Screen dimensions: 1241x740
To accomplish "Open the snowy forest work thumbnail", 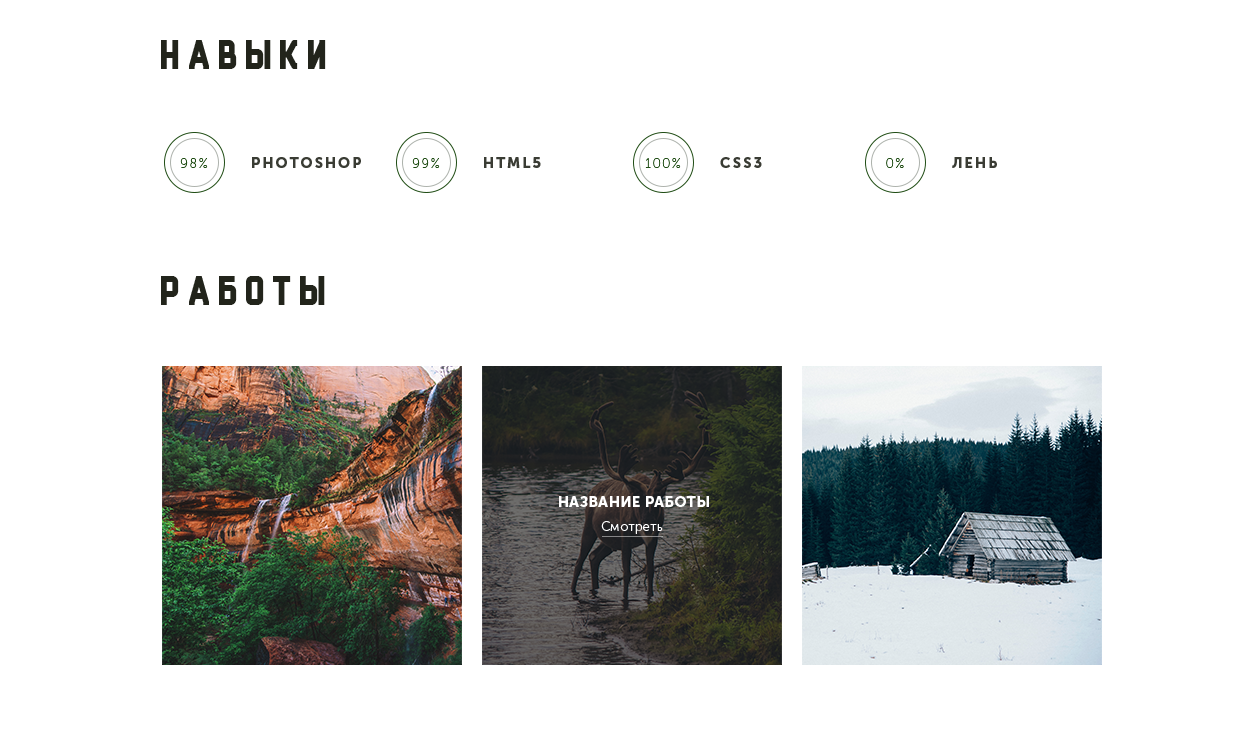I will pyautogui.click(x=952, y=515).
